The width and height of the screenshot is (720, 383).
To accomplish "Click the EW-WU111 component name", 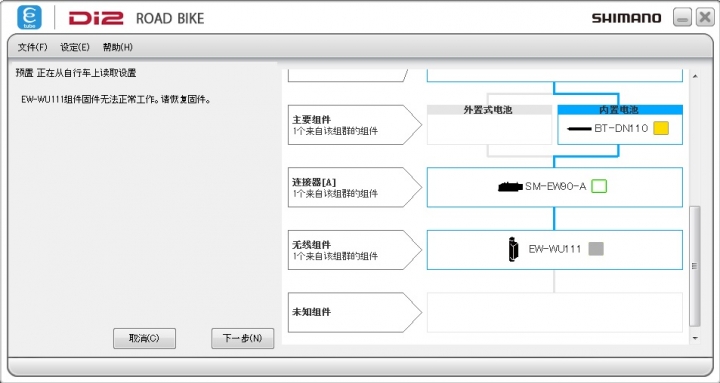I will [x=555, y=249].
